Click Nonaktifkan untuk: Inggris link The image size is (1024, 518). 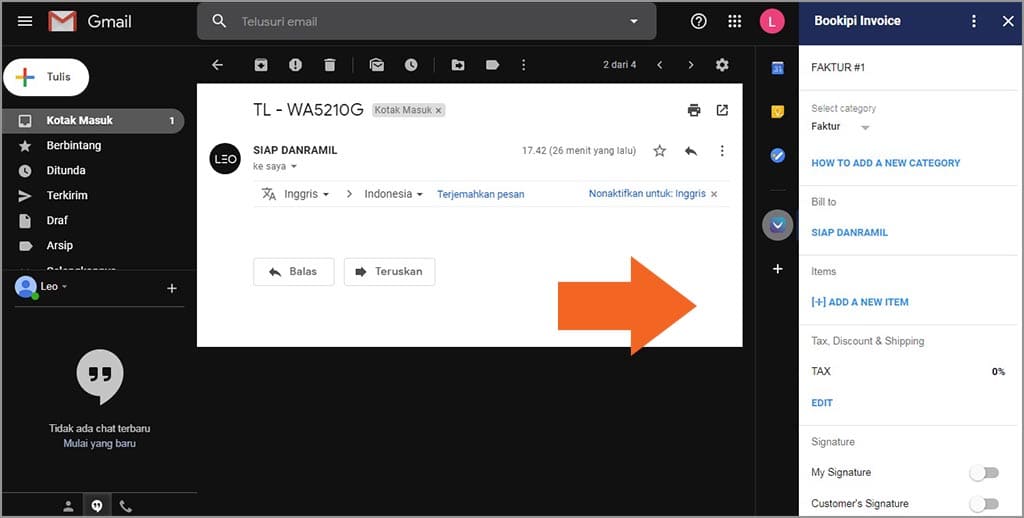tap(647, 194)
